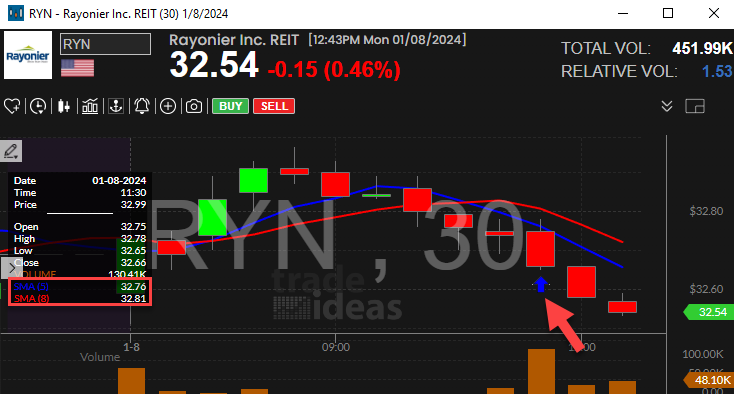Click the RELATIVE VOL value 1.53

coord(717,71)
